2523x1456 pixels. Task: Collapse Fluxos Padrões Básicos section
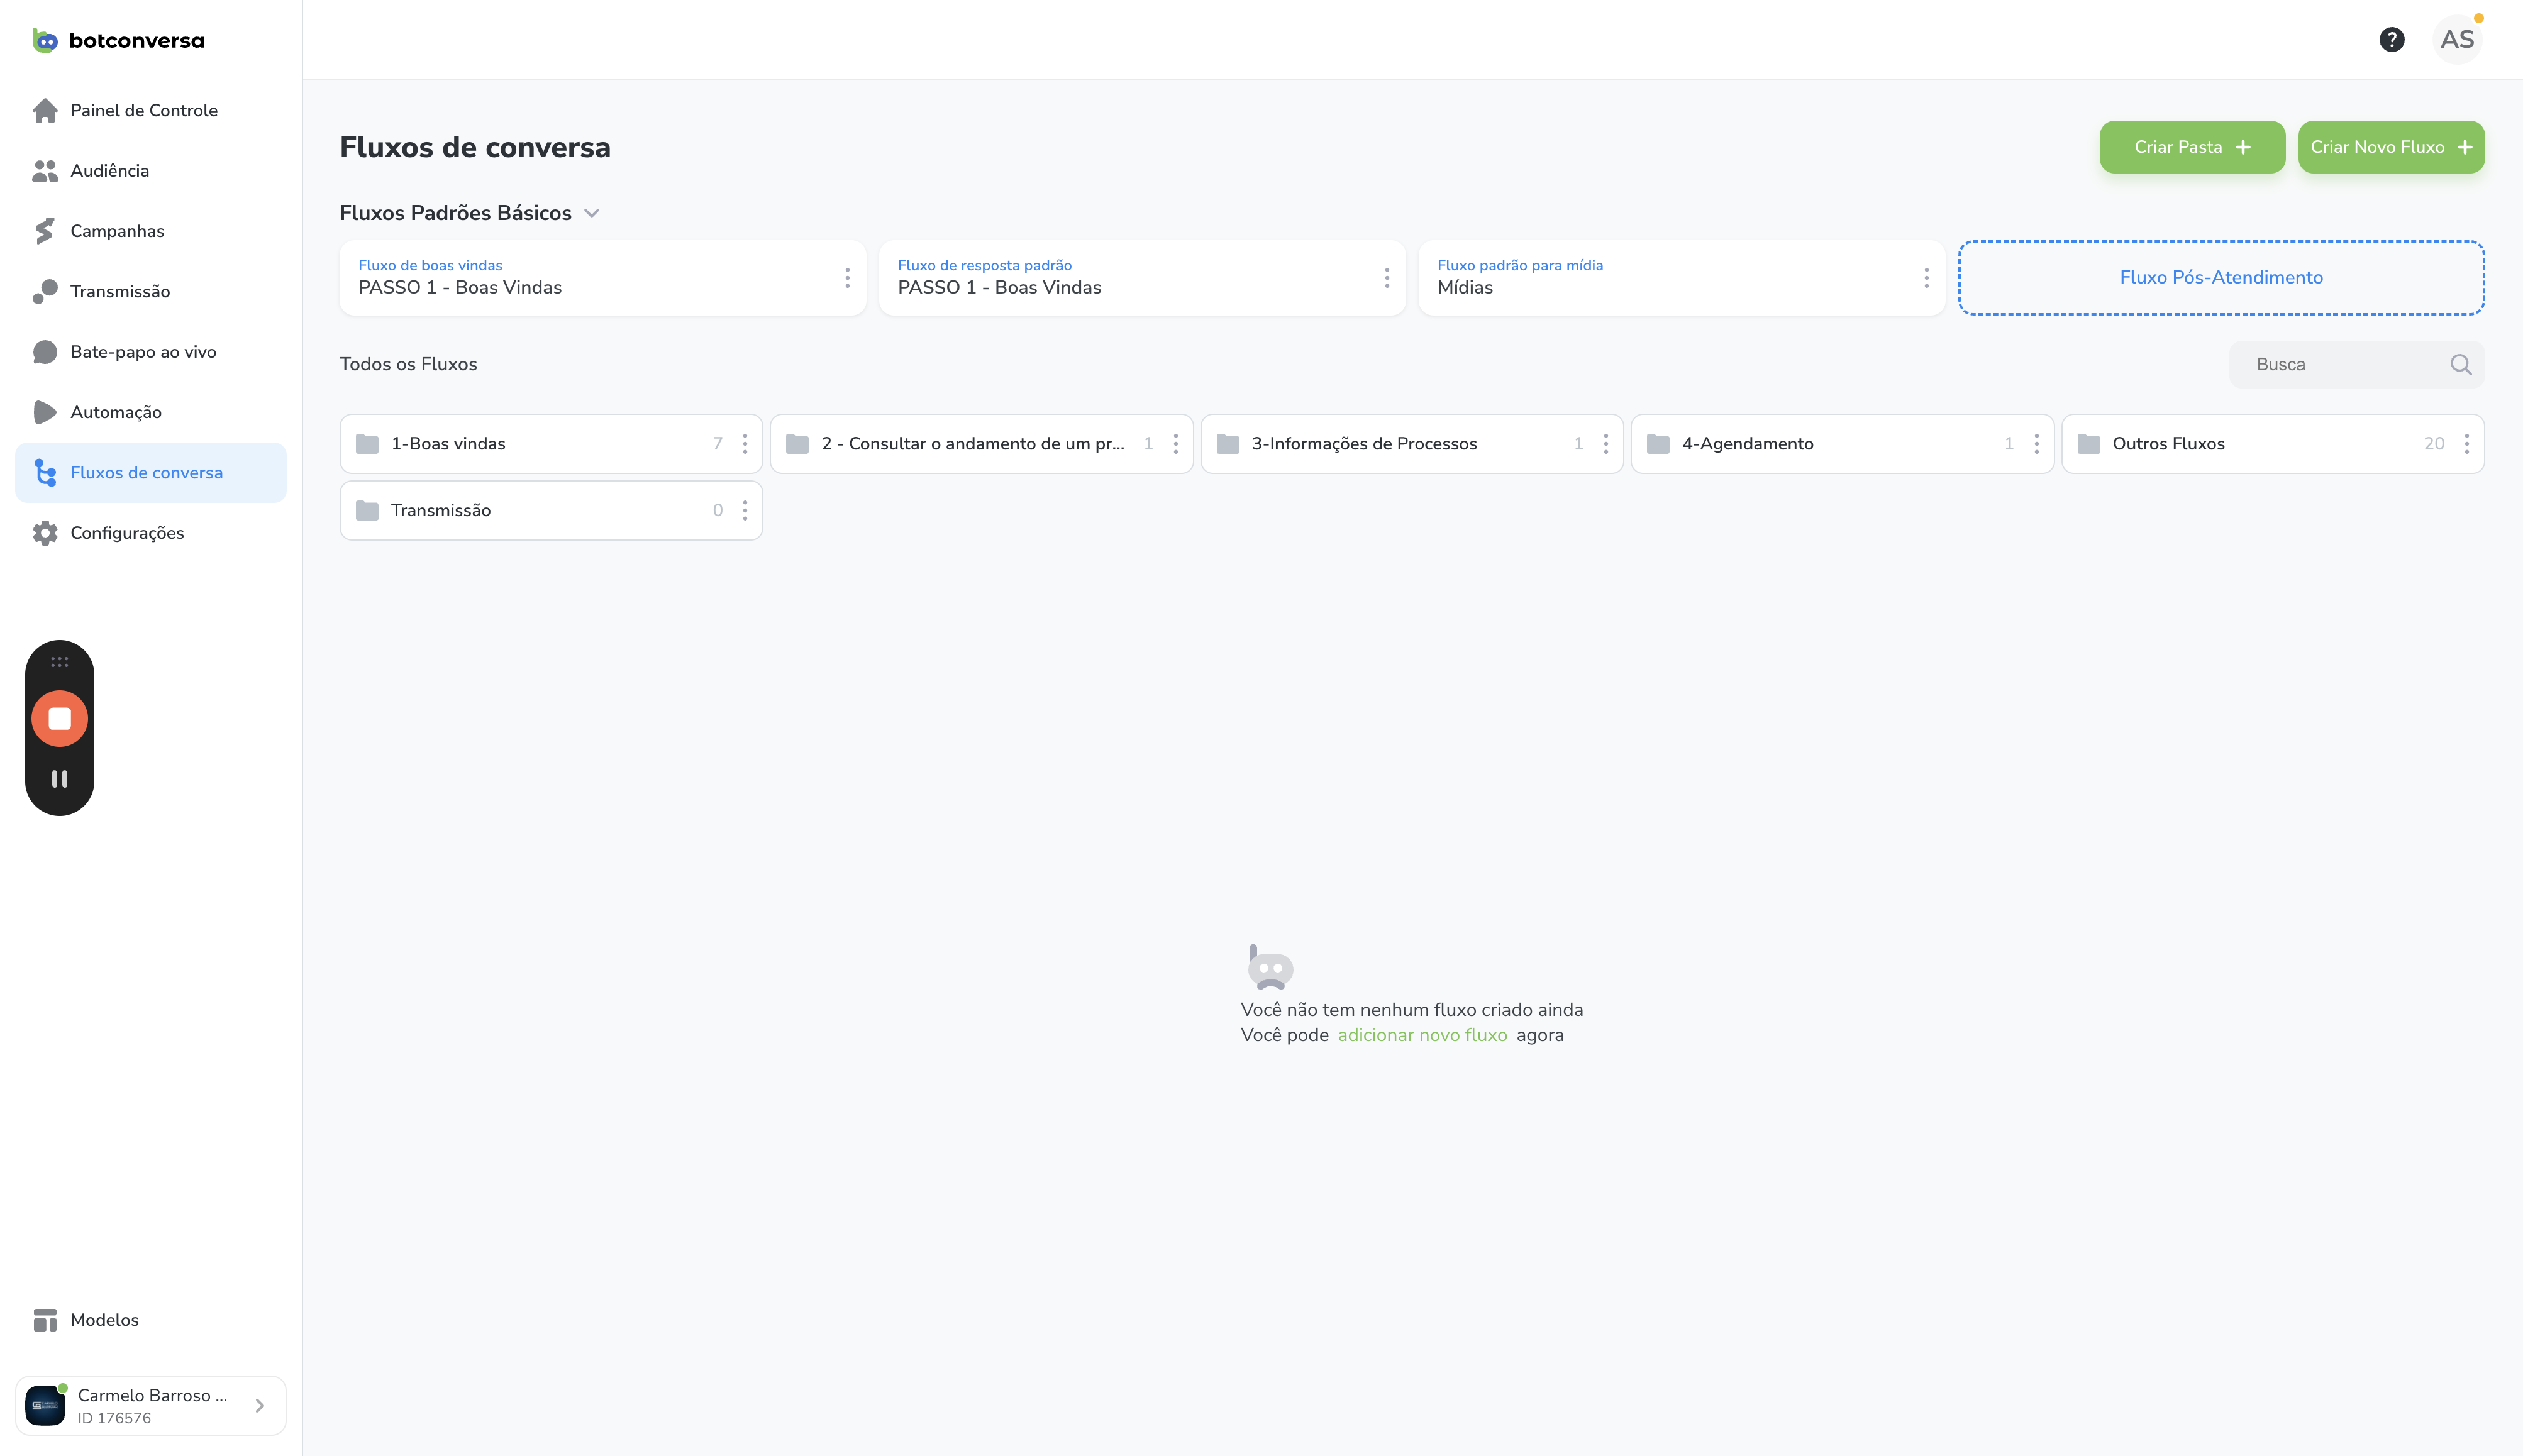click(592, 213)
